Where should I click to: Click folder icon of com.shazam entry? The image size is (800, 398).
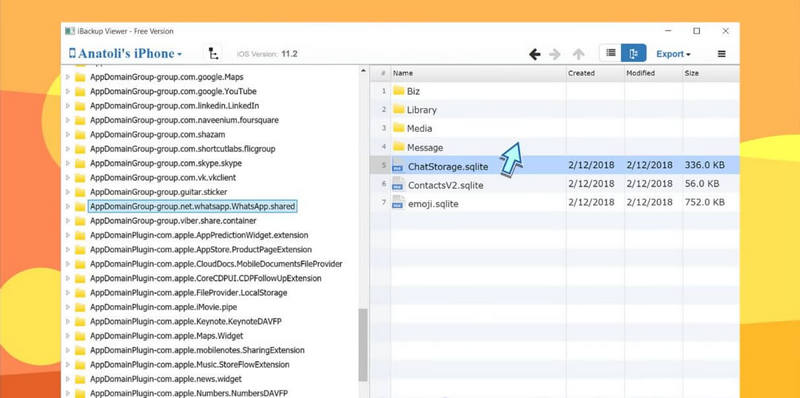80,135
